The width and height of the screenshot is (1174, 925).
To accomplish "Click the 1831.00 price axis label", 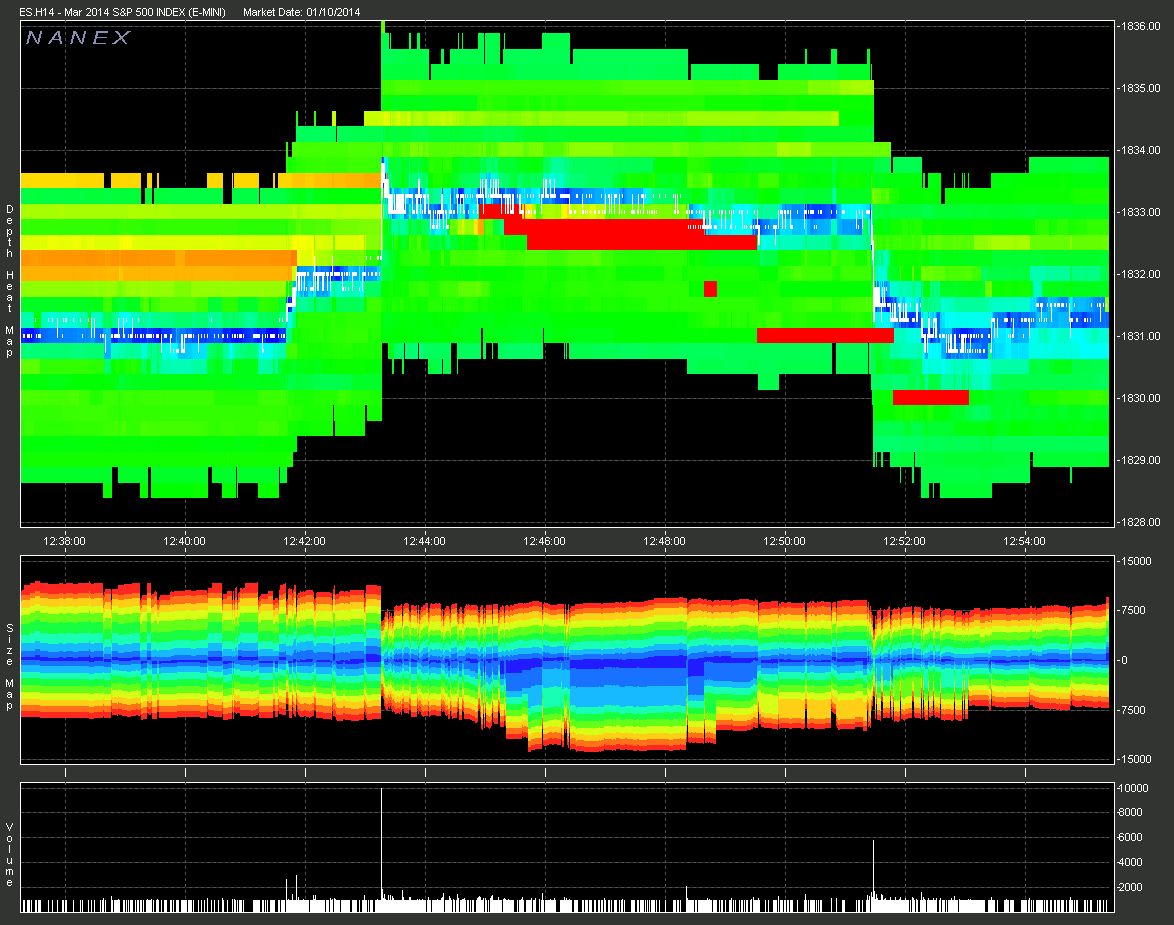I will (x=1140, y=336).
